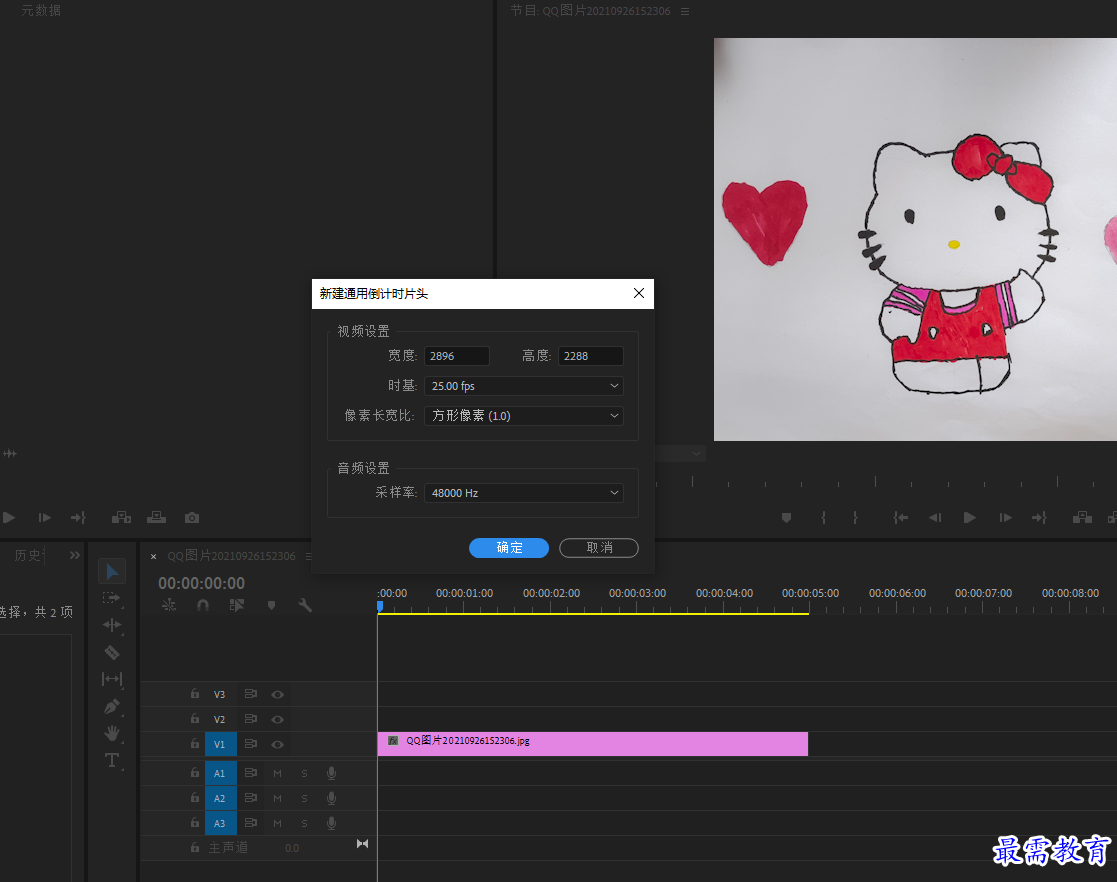Cancel dialog with 取消 button
This screenshot has height=882, width=1117.
tap(598, 548)
